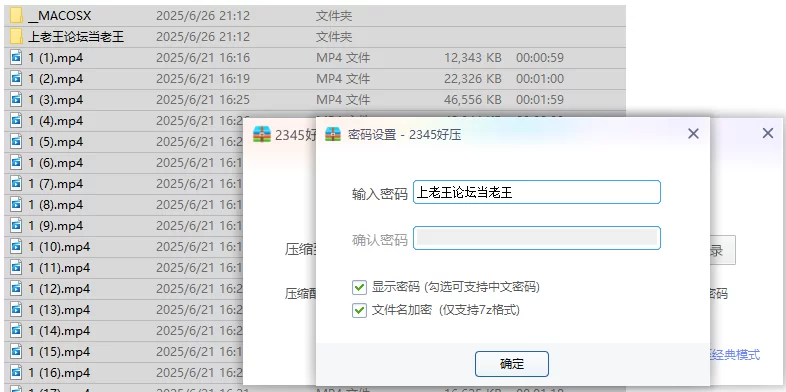Viewport: 786px width, 392px height.
Task: Select file name 1 (15).mp4
Action: pos(59,352)
